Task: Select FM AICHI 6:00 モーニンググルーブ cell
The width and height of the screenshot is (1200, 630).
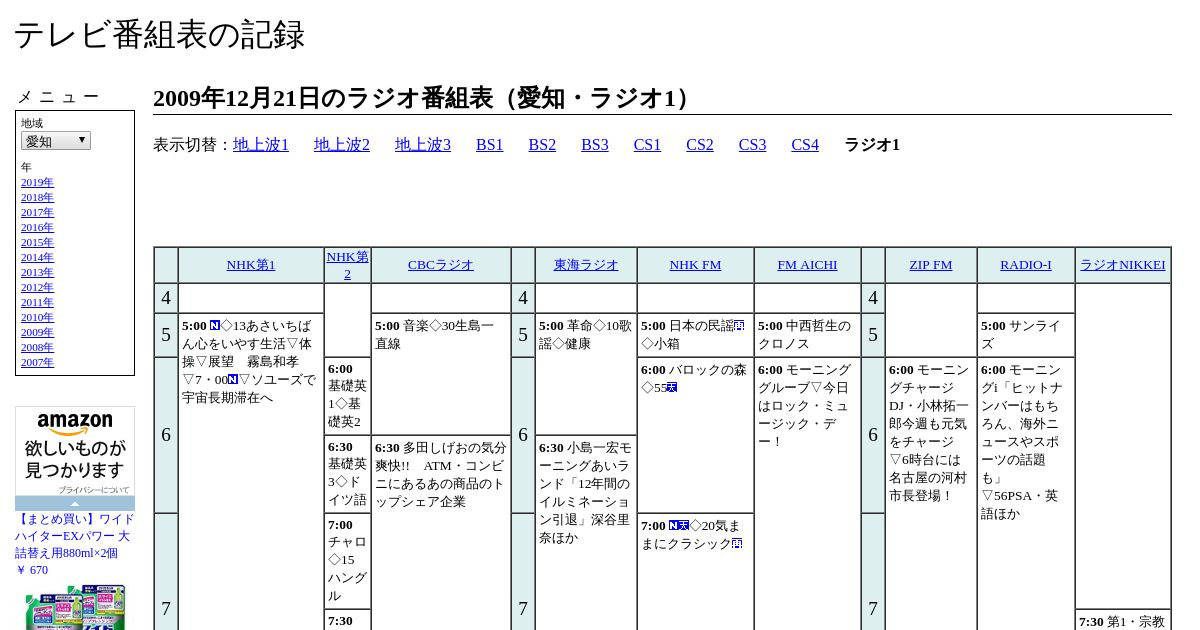Action: [807, 494]
